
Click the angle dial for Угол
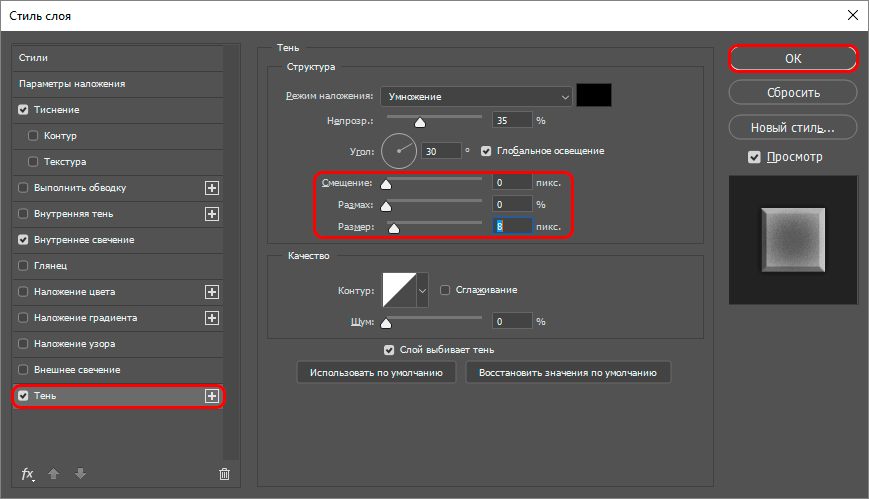click(398, 151)
